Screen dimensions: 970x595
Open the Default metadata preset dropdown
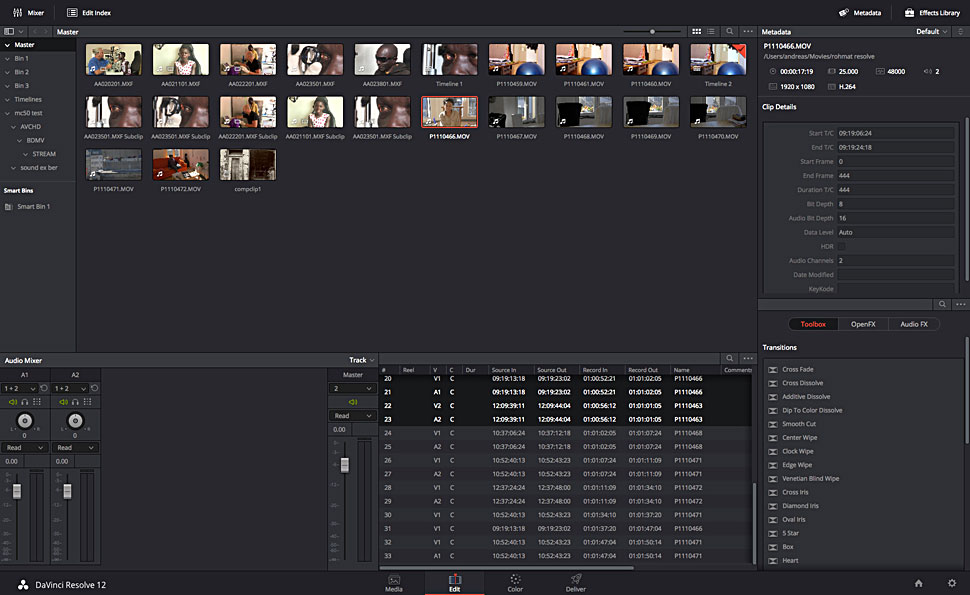pyautogui.click(x=932, y=32)
